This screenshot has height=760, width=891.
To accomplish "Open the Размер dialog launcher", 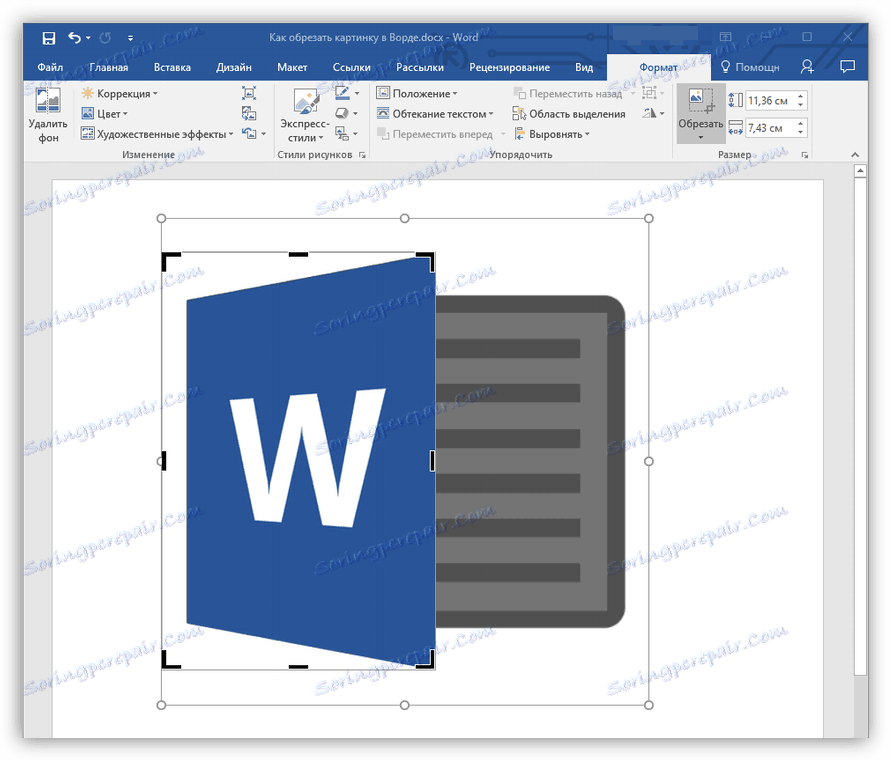I will pos(805,155).
